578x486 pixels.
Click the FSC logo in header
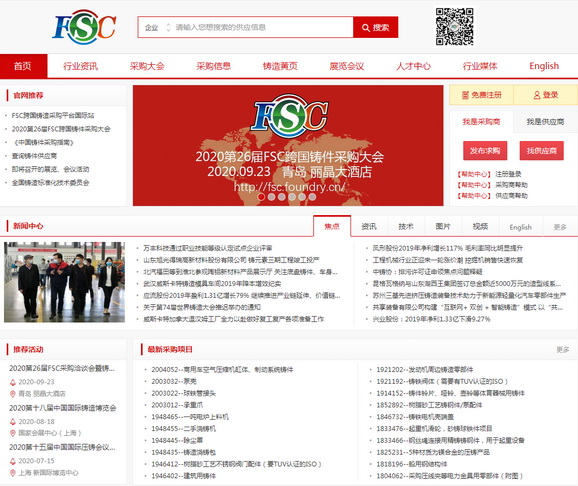point(84,27)
